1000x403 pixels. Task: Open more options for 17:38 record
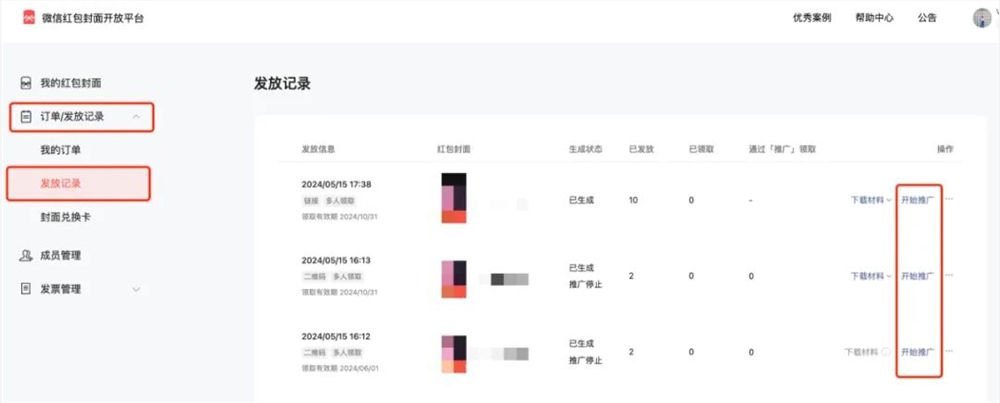click(x=949, y=199)
